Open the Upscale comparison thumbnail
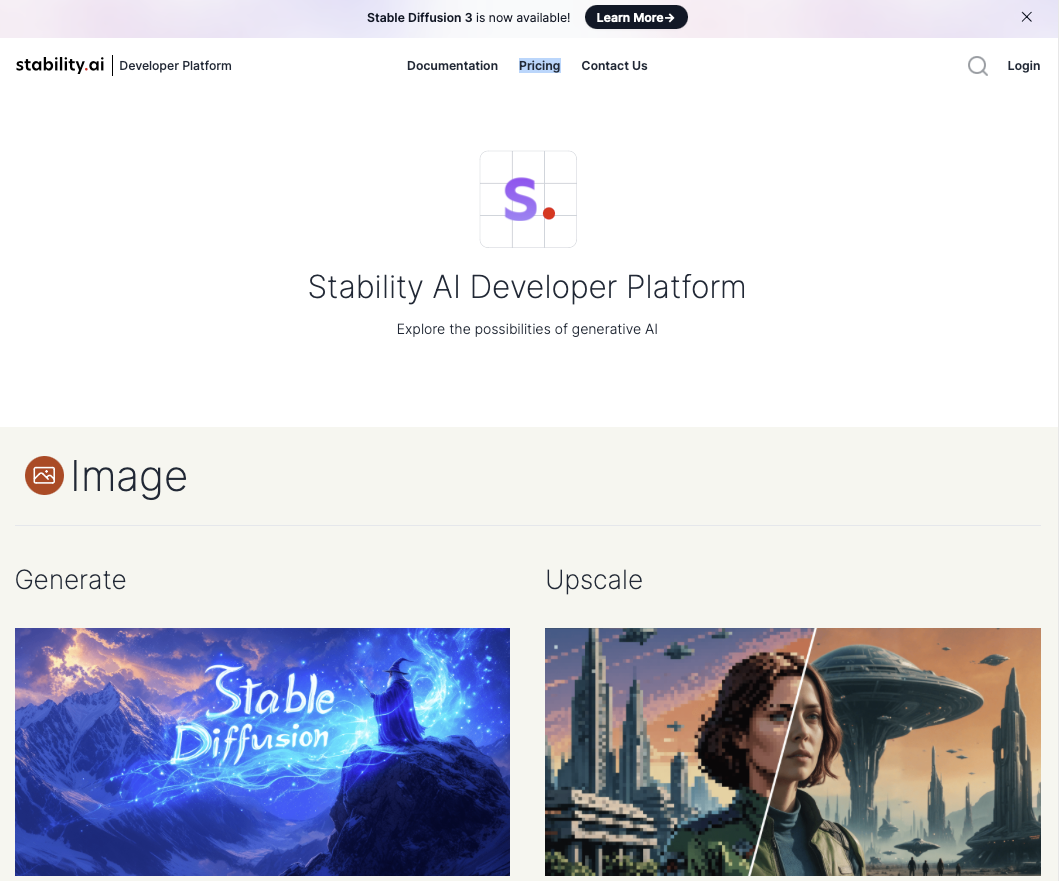This screenshot has height=881, width=1059. (793, 752)
